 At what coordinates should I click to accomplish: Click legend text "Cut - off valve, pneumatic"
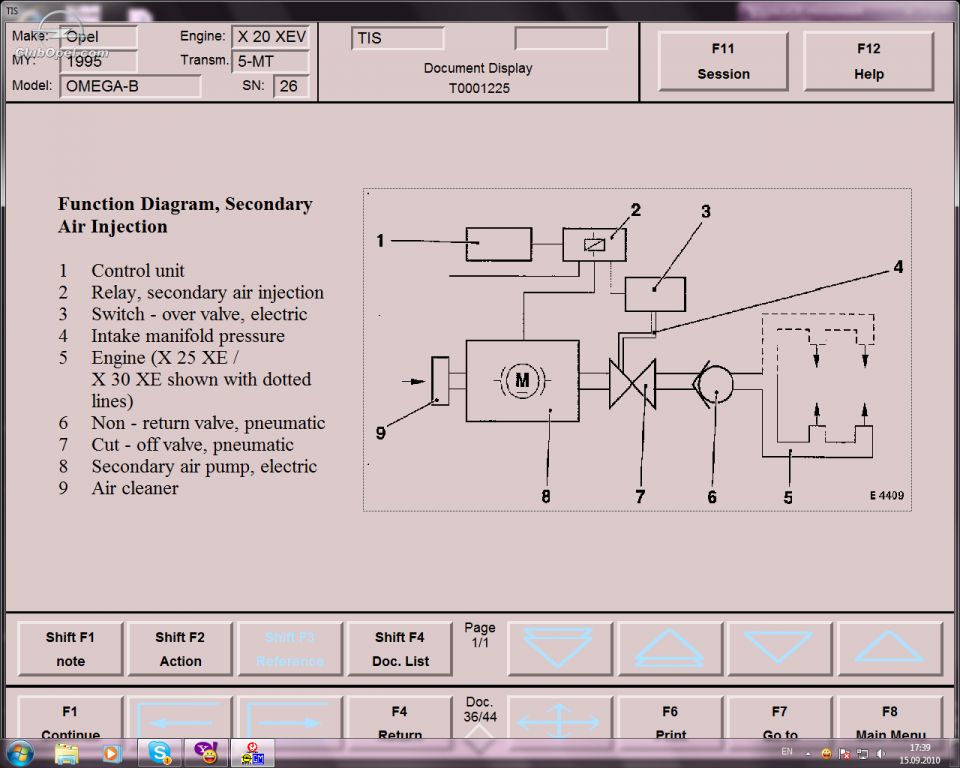(192, 445)
